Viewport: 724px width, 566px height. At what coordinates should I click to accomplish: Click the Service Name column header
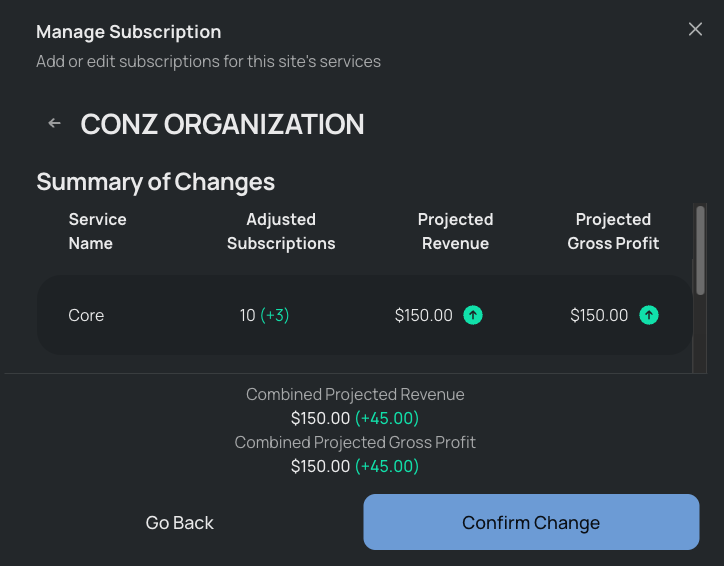tap(97, 231)
